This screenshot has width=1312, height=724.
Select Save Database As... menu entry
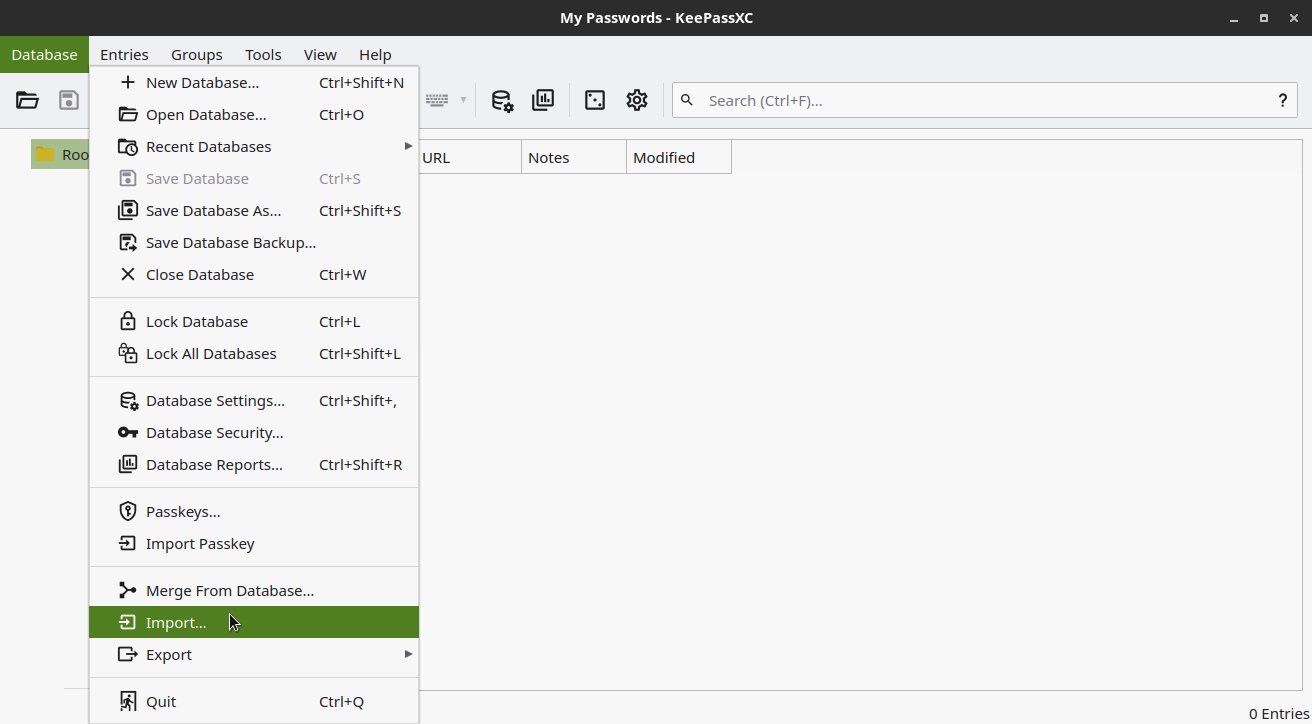[x=254, y=211]
